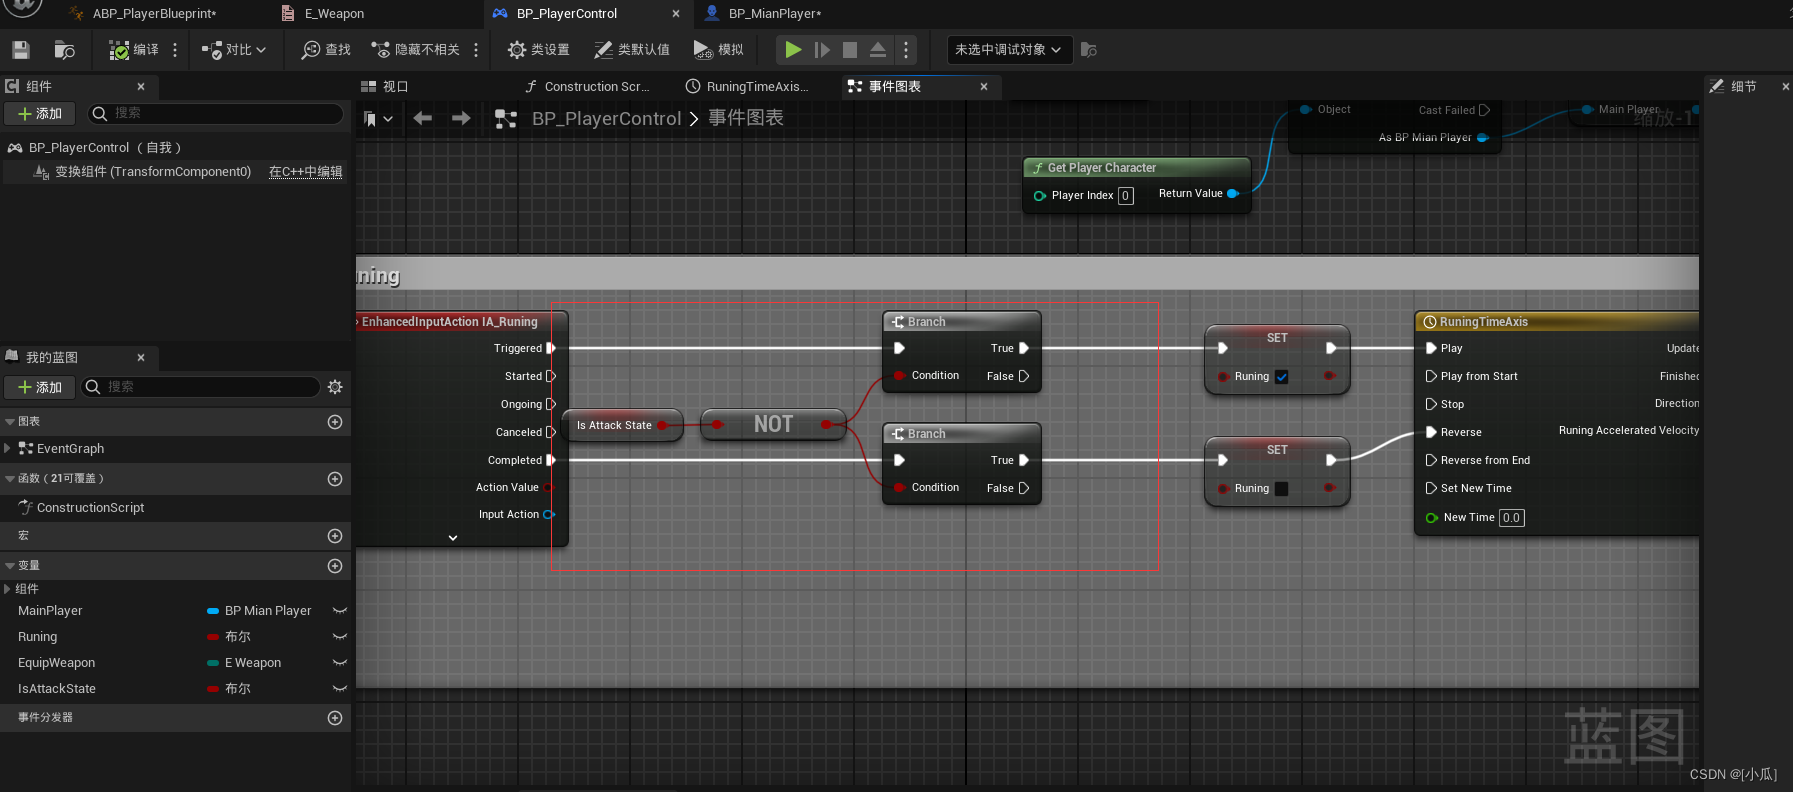This screenshot has width=1793, height=792.
Task: Close the 组件 components panel
Action: [141, 87]
